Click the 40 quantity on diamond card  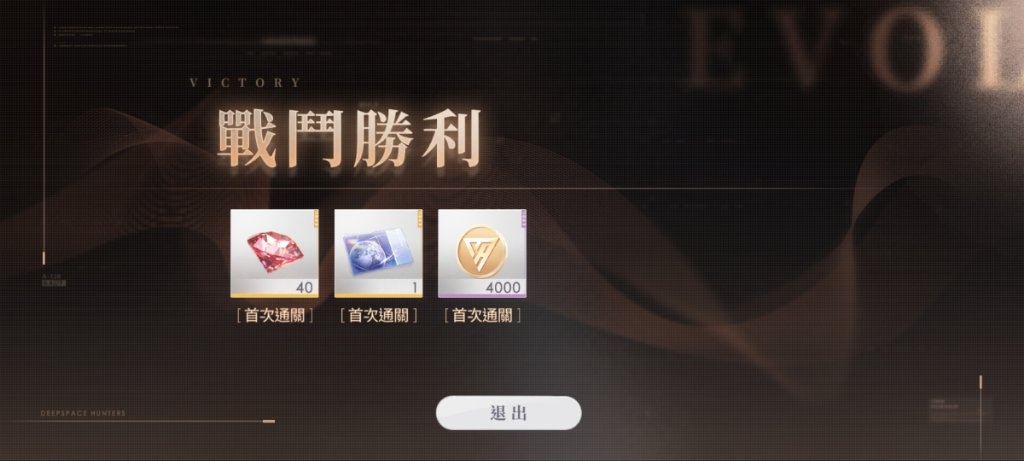click(304, 287)
